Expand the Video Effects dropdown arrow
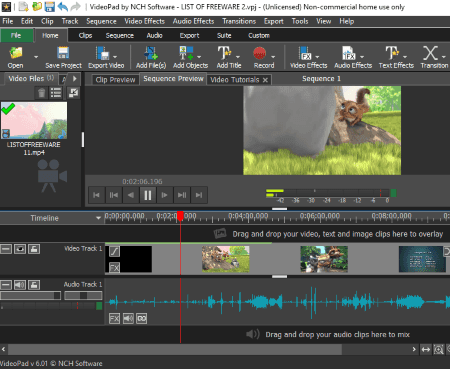This screenshot has width=450, height=369. (317, 57)
